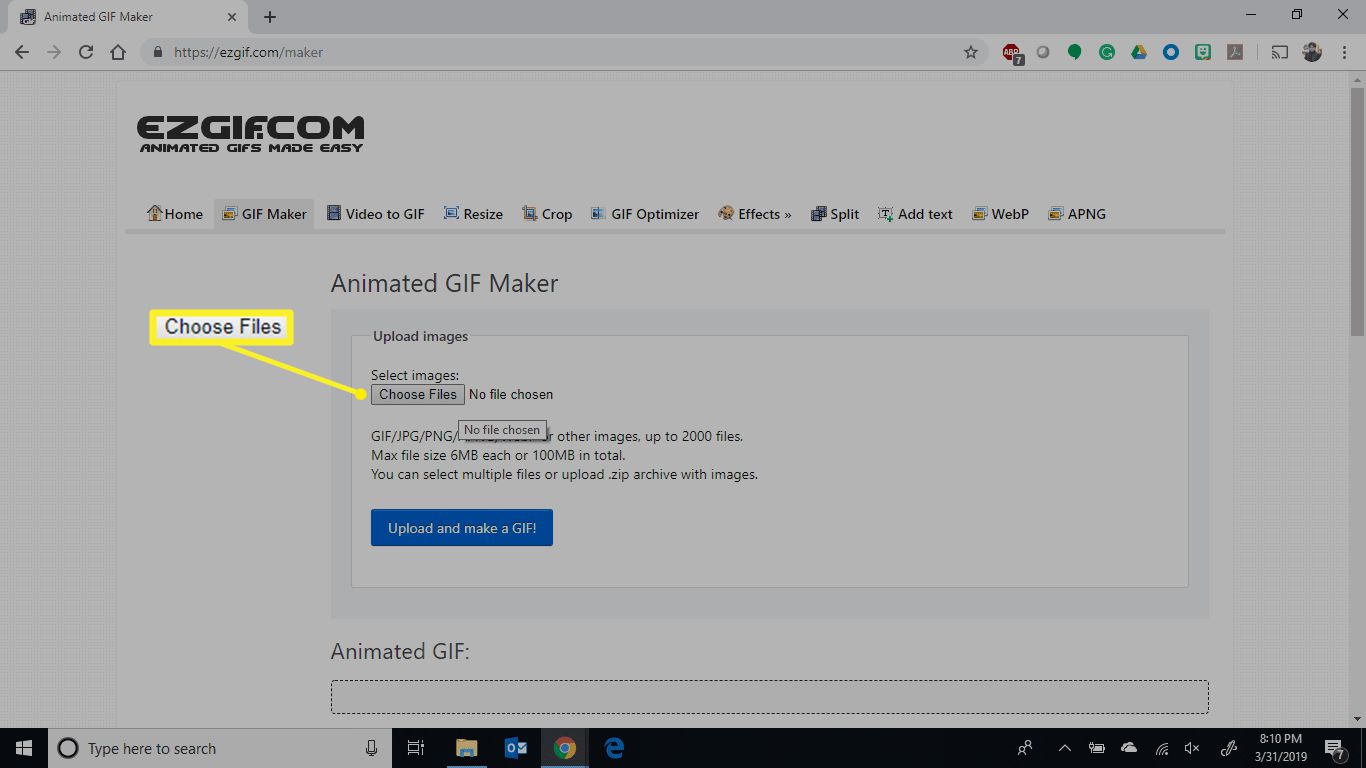Open the Adobe Acrobat extension icon
This screenshot has height=768, width=1366.
(x=1236, y=52)
